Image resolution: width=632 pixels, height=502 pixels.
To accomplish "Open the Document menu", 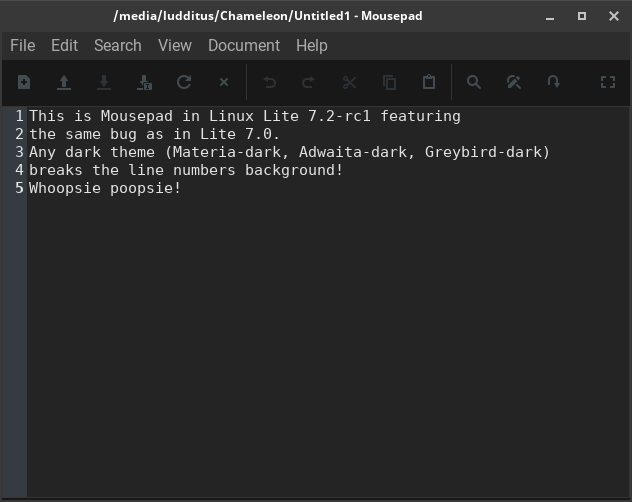I will [x=243, y=46].
